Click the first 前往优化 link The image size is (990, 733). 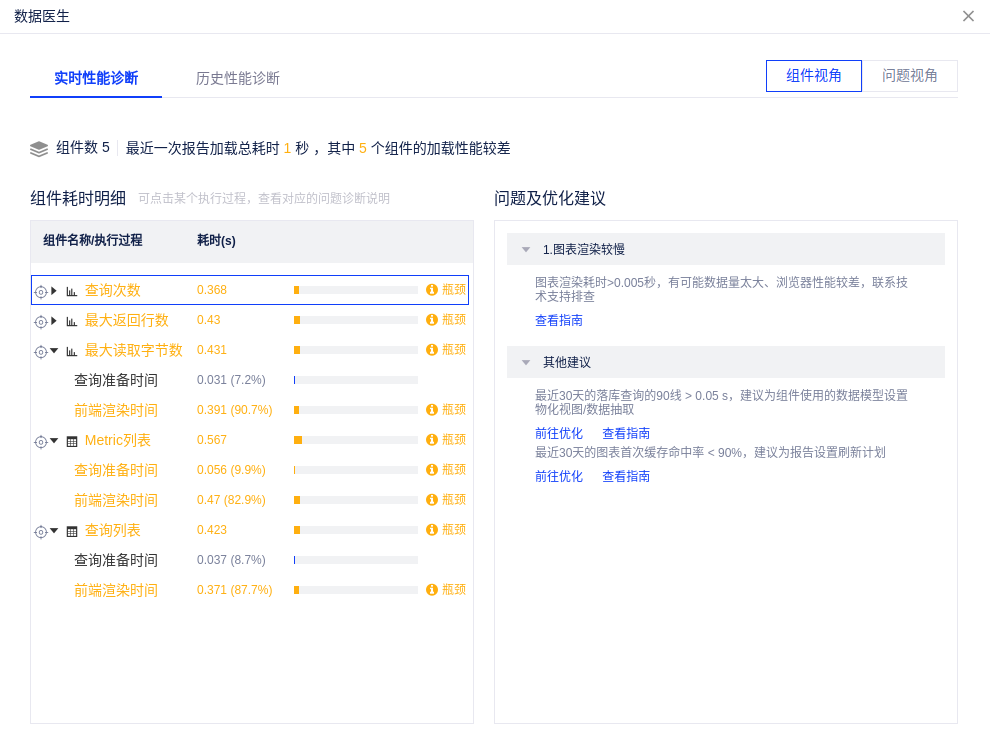pos(559,433)
